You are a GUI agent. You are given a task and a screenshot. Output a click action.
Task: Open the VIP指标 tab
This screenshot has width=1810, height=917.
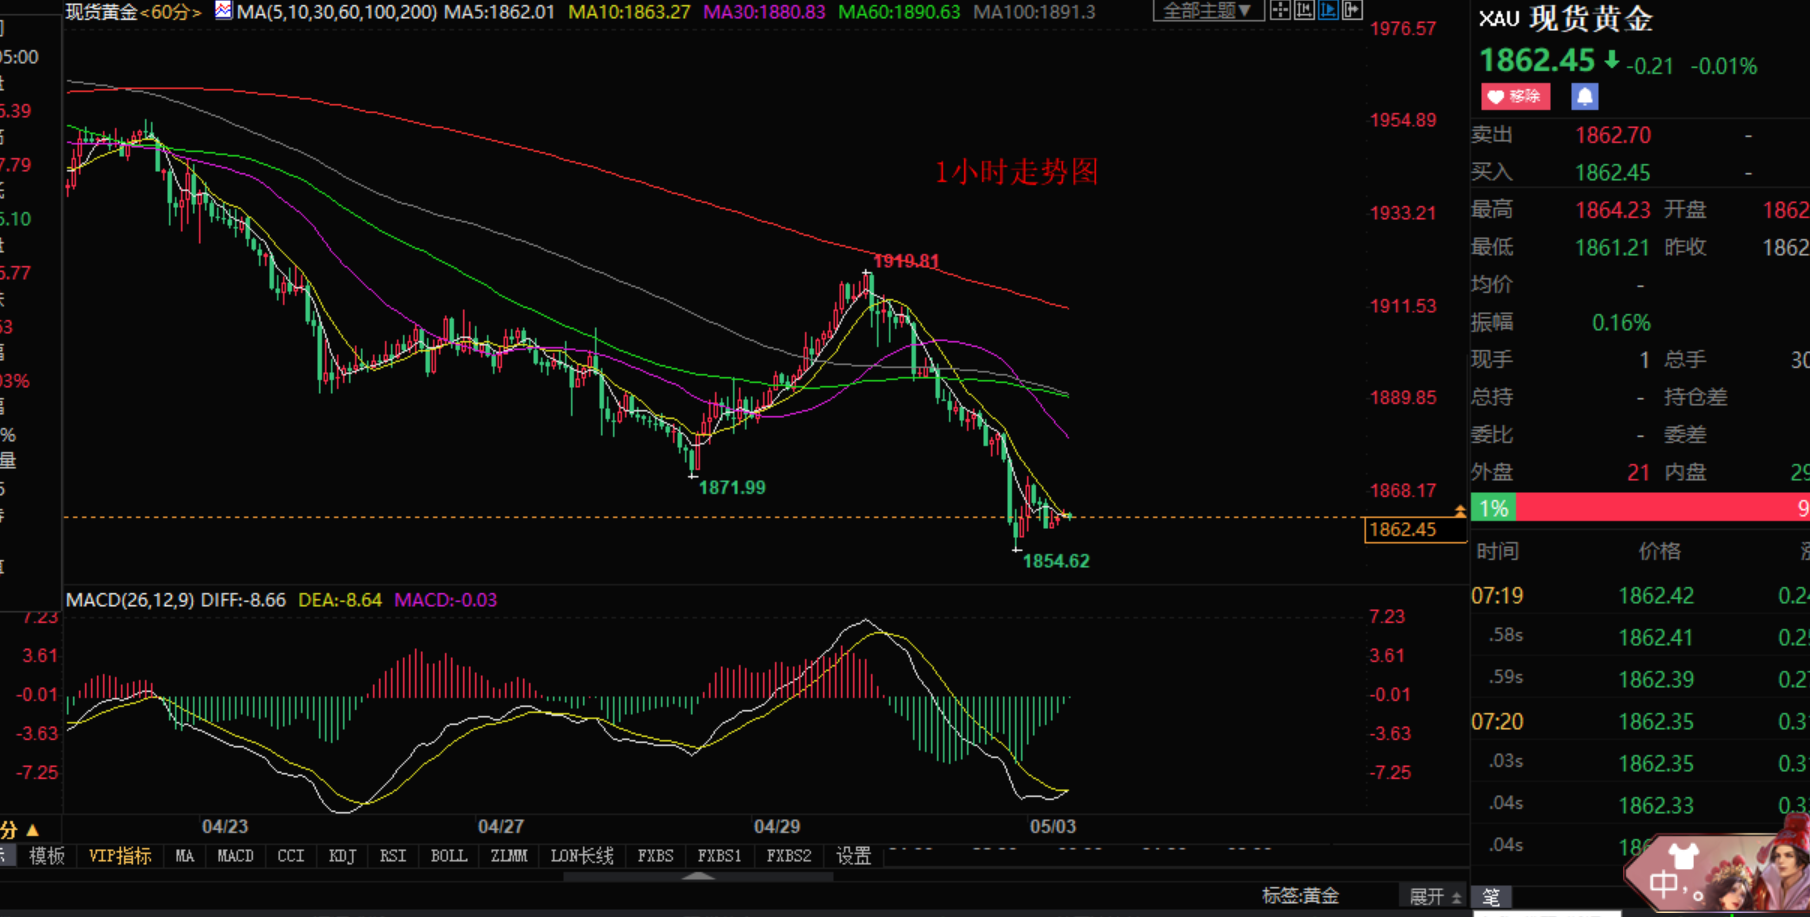coord(120,856)
